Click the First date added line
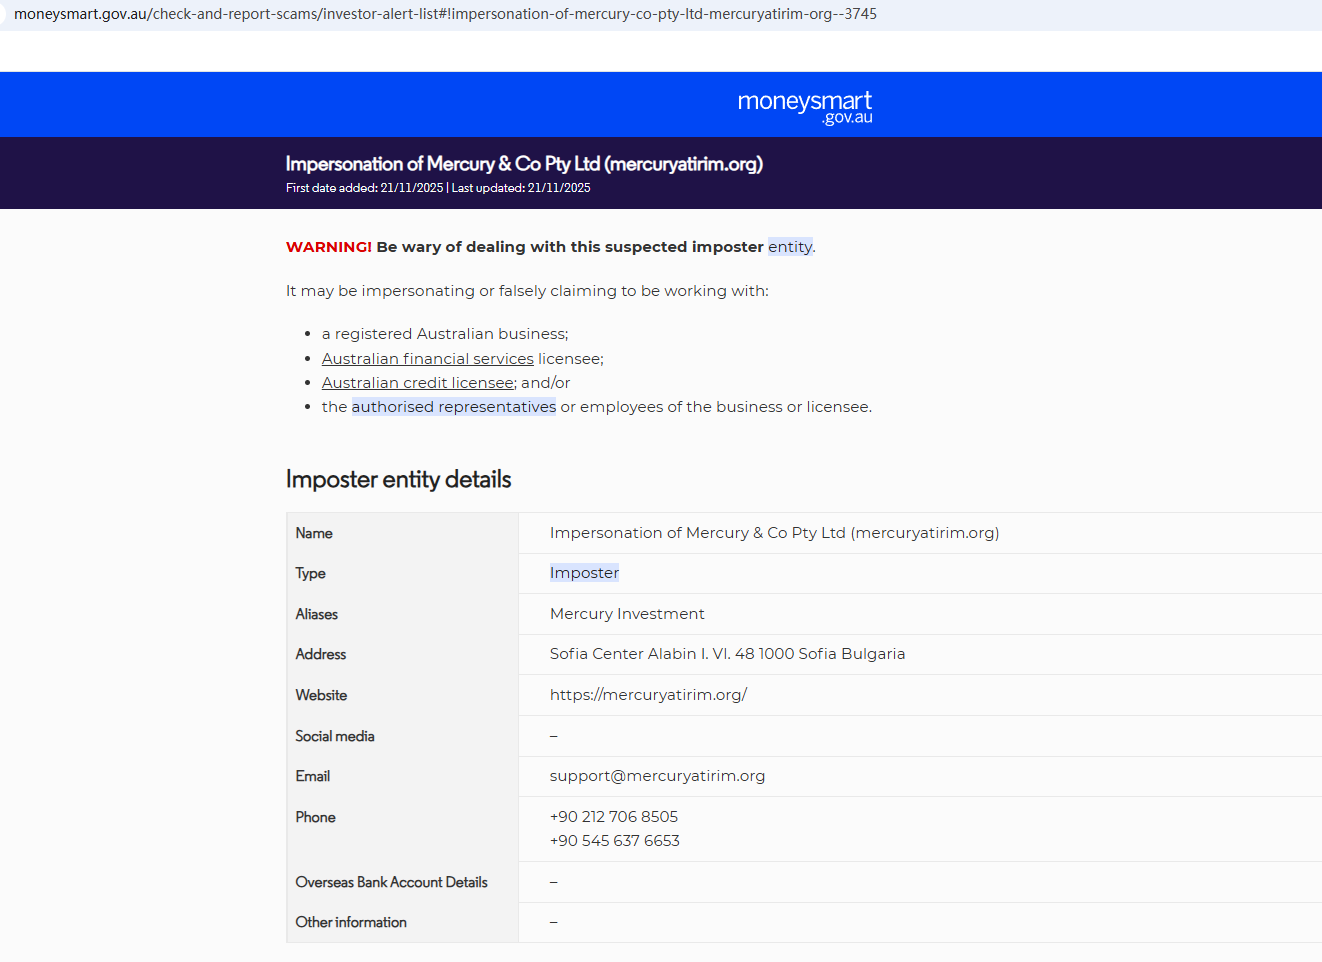Image resolution: width=1322 pixels, height=962 pixels. [438, 188]
